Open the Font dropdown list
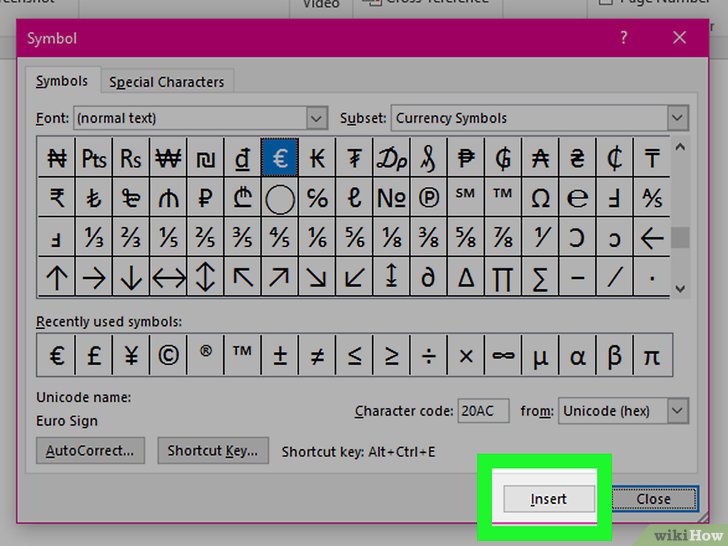Viewport: 728px width, 546px height. [x=317, y=118]
